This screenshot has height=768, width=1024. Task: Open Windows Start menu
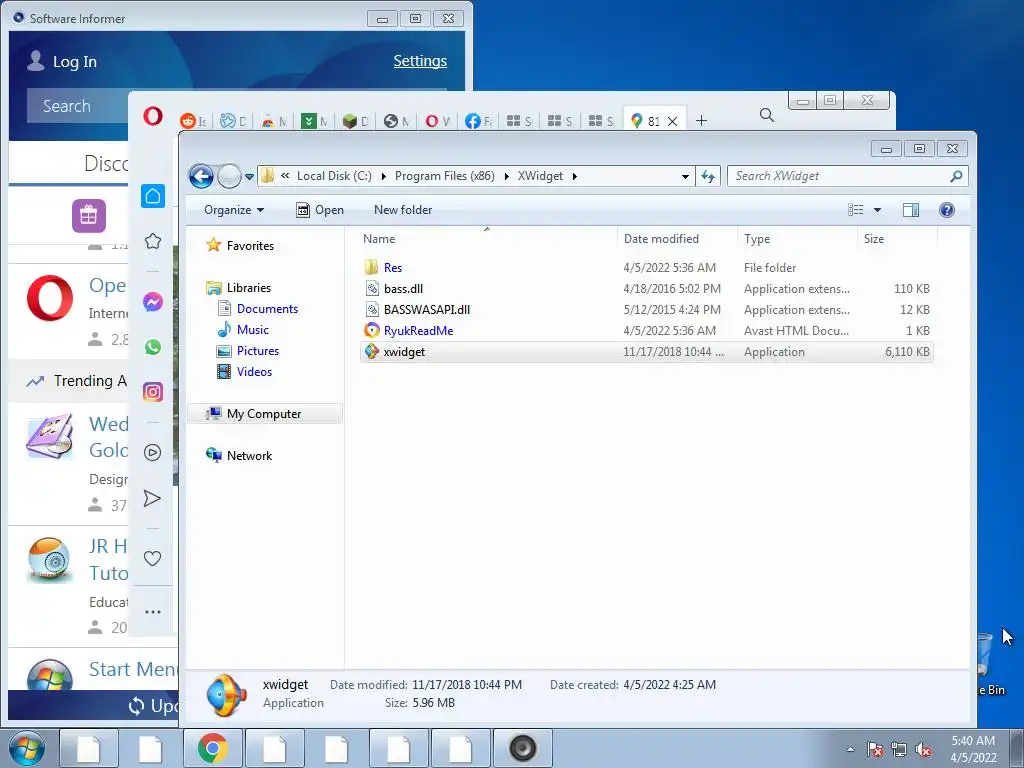point(27,748)
